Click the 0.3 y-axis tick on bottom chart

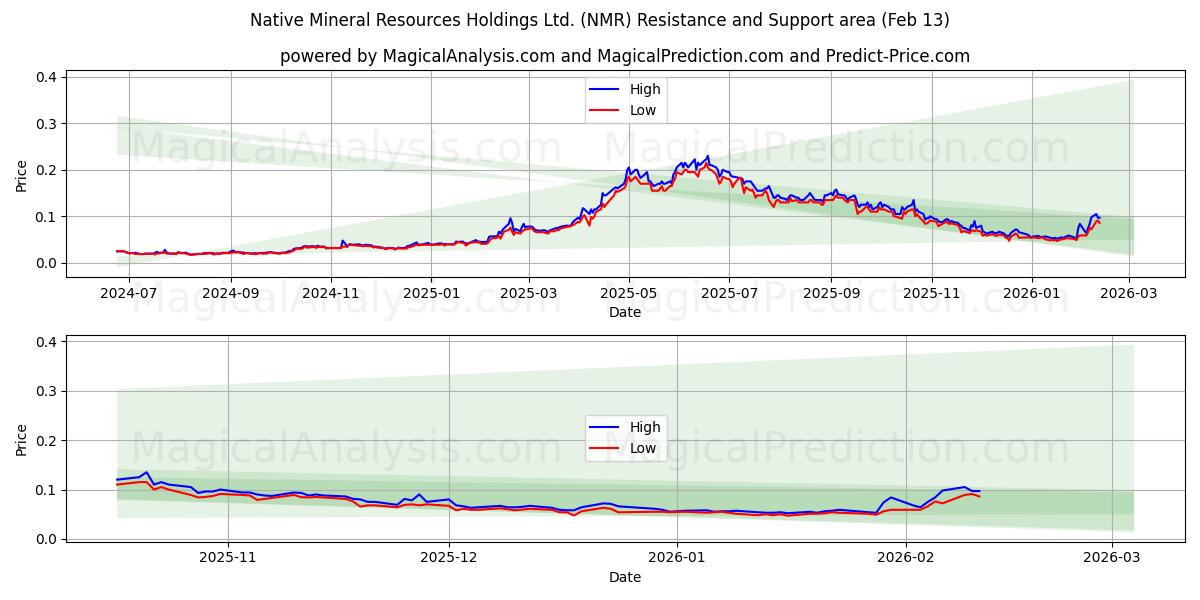(47, 391)
